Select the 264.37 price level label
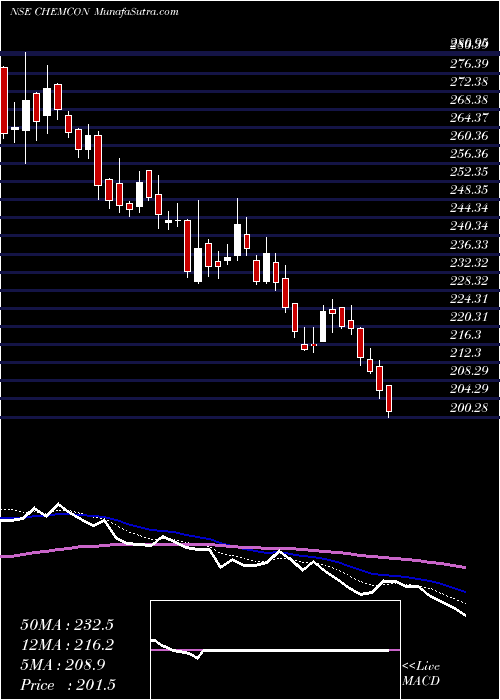 468,118
